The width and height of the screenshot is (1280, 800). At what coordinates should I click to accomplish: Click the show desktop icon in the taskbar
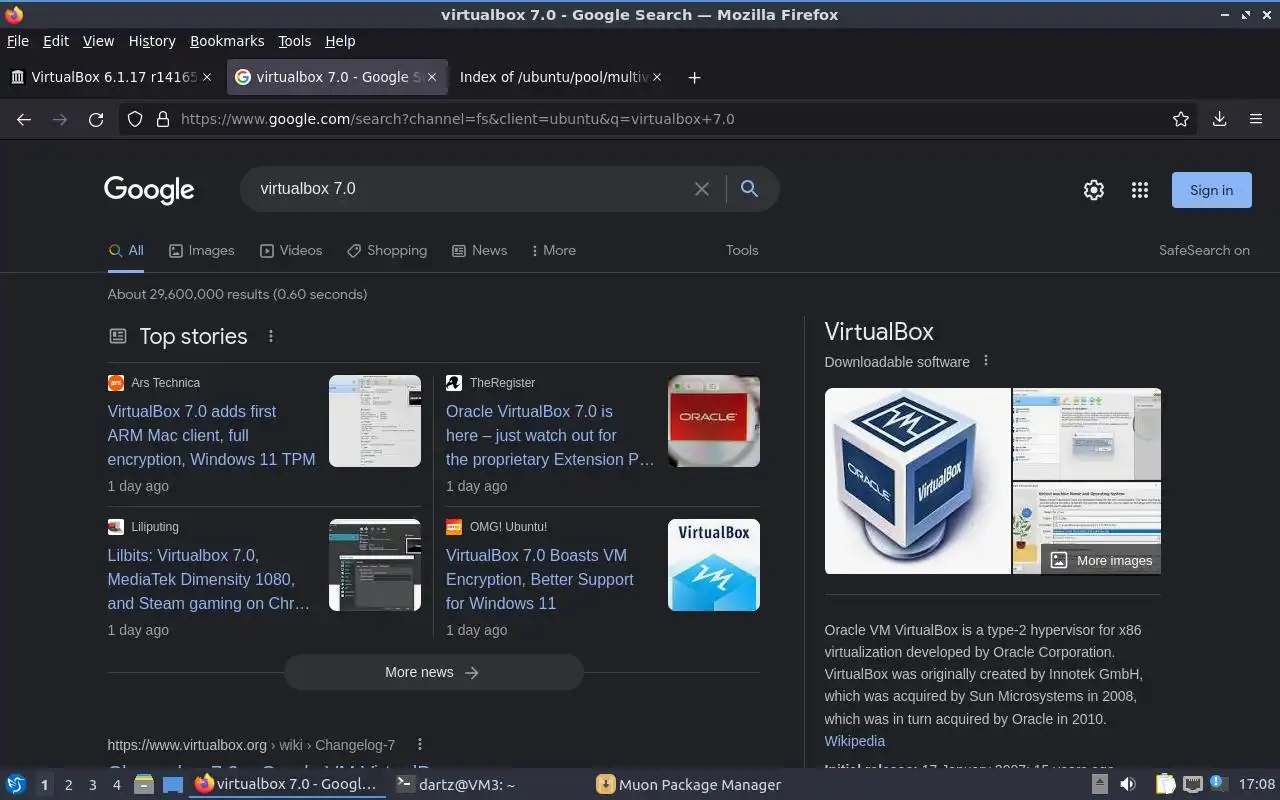pos(174,784)
